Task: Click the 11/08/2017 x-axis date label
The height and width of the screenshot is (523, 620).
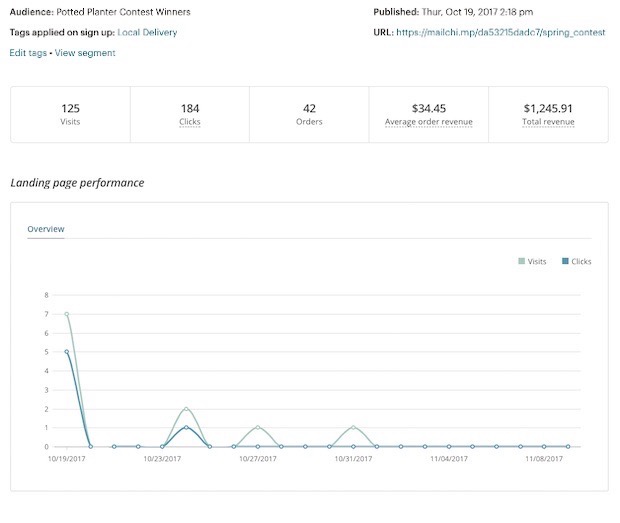Action: (x=544, y=459)
